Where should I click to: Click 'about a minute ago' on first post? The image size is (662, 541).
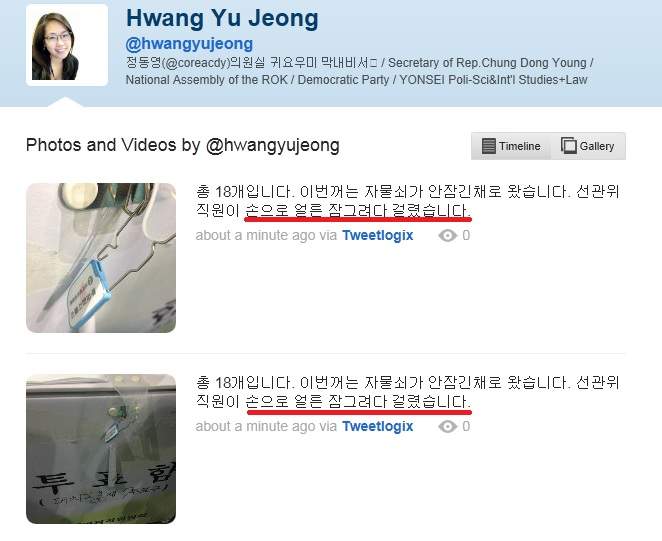255,235
